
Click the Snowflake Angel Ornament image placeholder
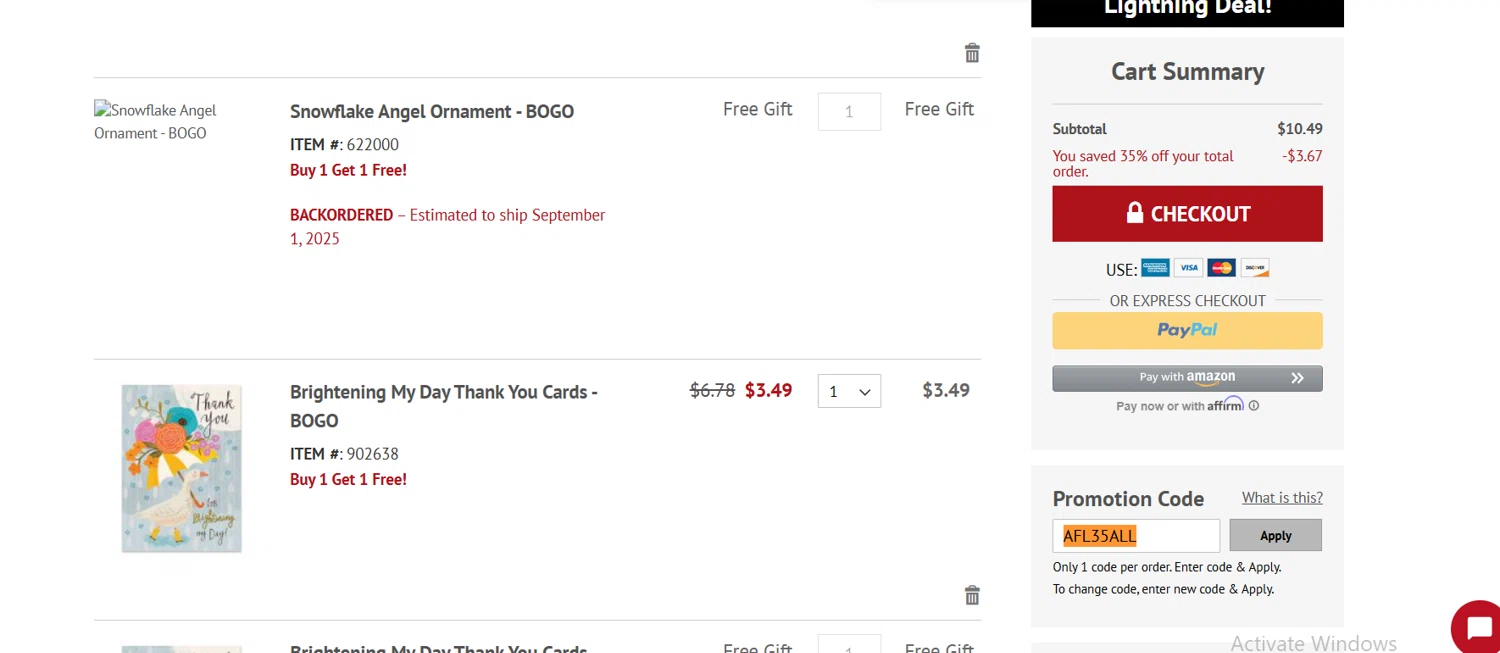pos(155,121)
